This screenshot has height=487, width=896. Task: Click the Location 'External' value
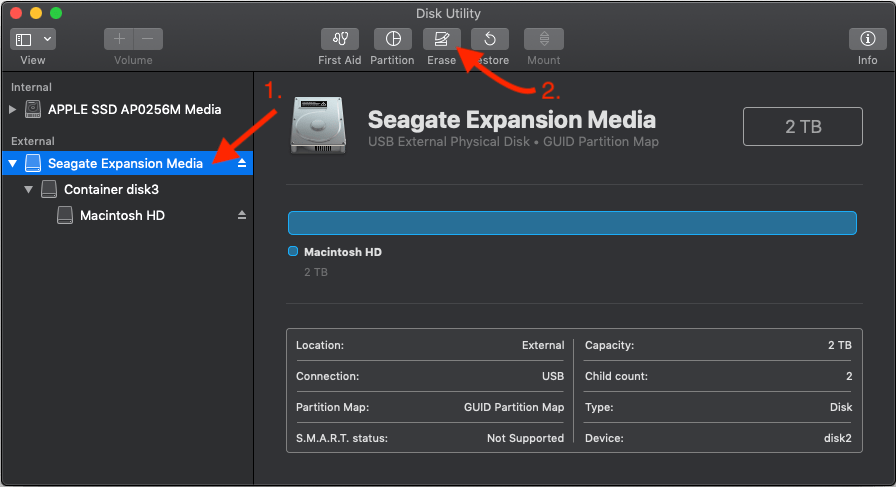543,345
